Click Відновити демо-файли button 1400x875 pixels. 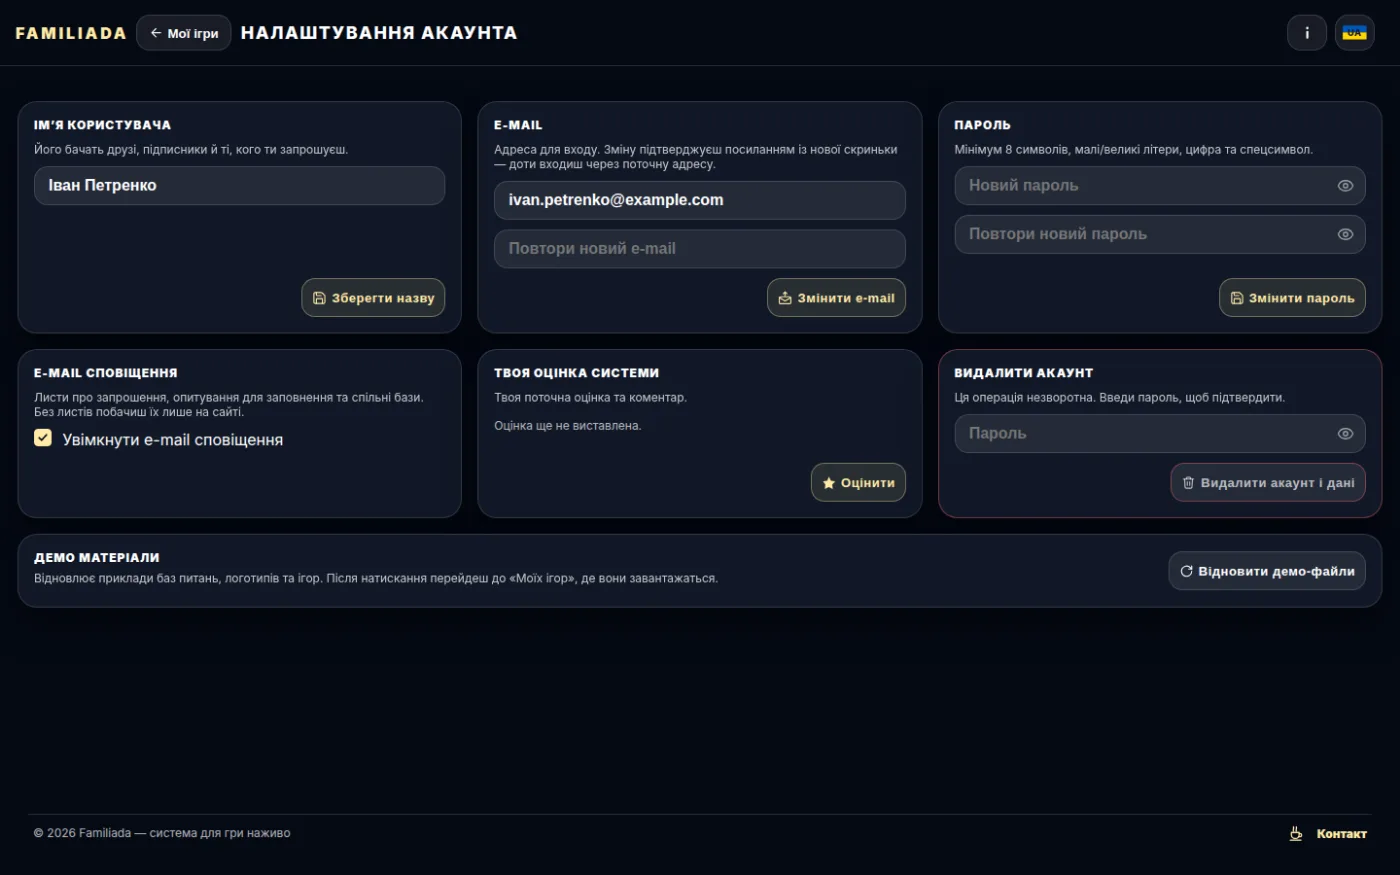(x=1267, y=571)
